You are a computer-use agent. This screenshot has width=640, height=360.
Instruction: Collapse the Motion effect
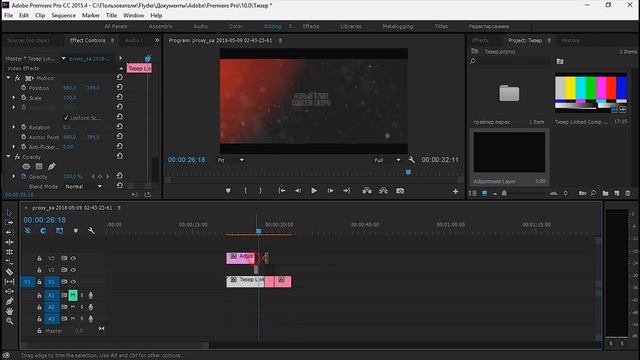[9, 78]
